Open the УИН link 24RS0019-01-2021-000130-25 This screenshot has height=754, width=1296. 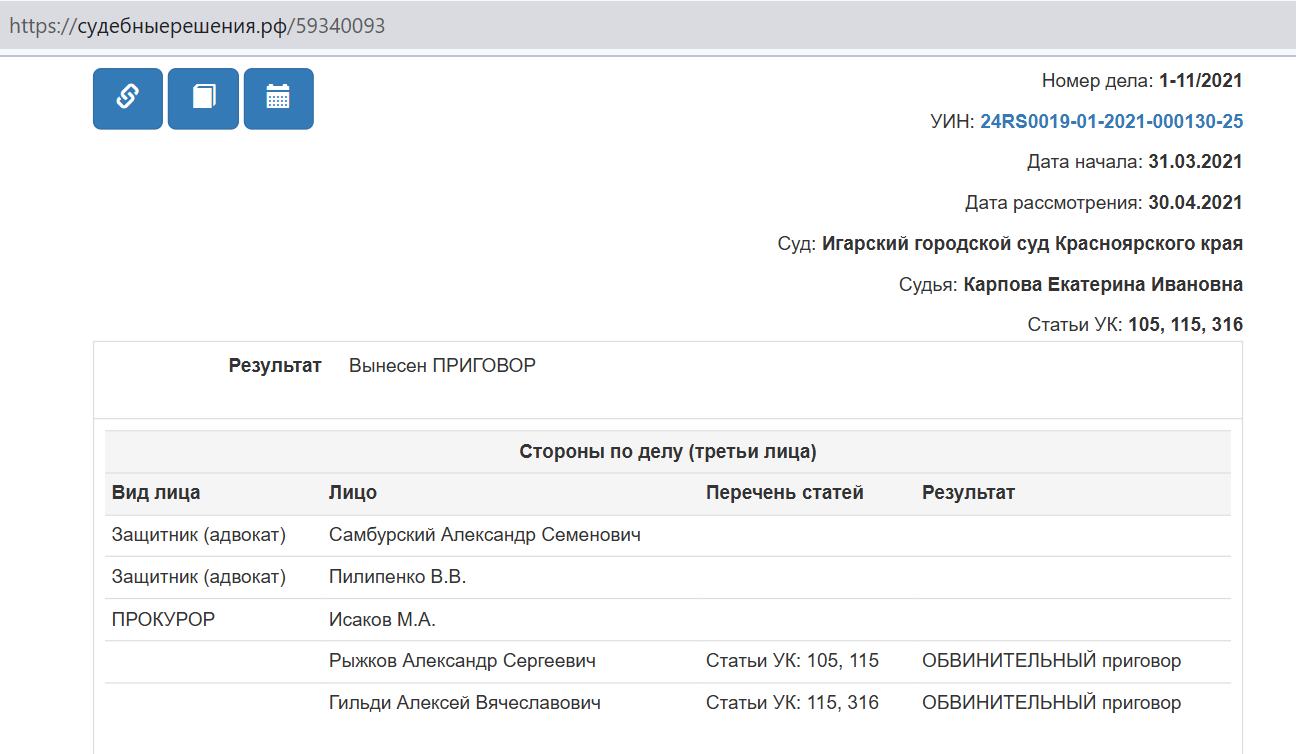click(1112, 122)
